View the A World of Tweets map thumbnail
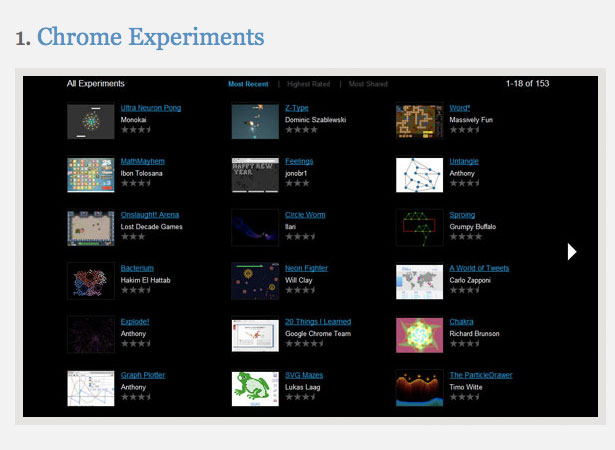The height and width of the screenshot is (450, 615). click(x=419, y=282)
